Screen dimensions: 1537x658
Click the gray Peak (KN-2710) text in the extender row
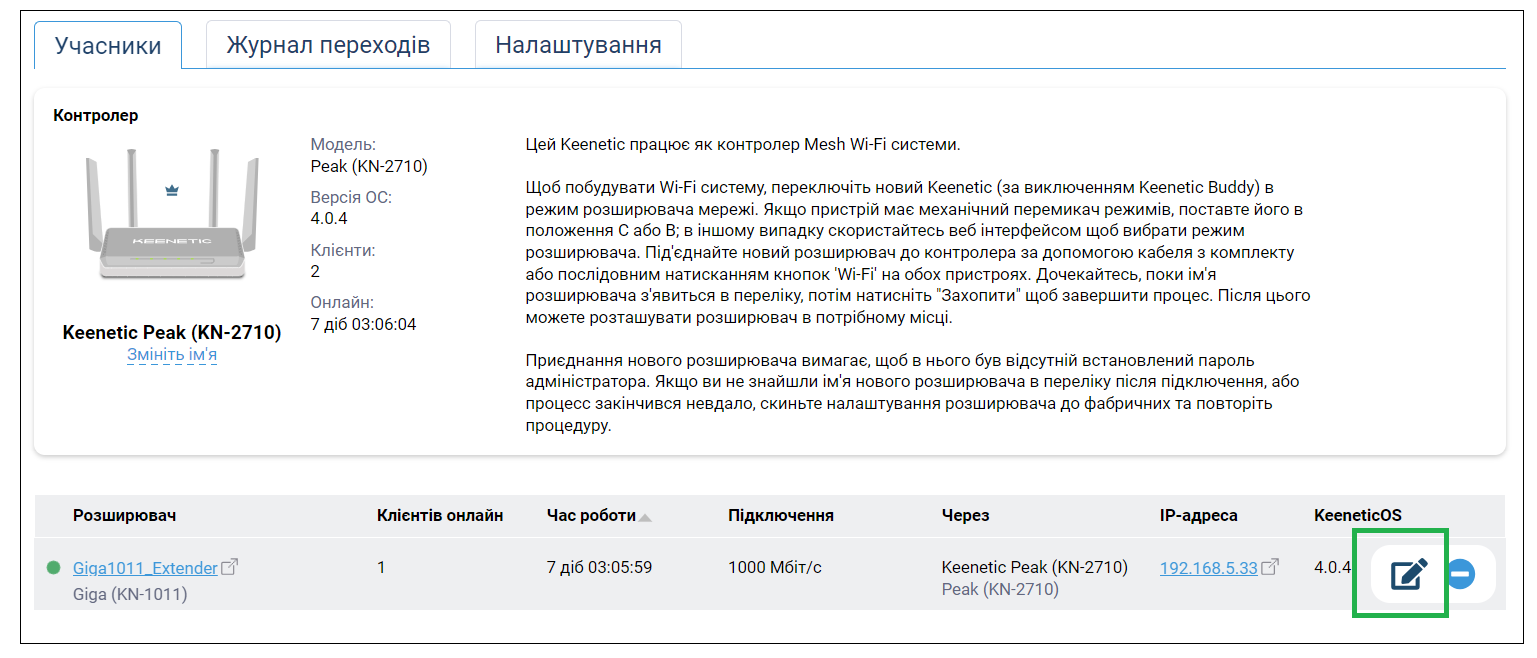pyautogui.click(x=1000, y=590)
